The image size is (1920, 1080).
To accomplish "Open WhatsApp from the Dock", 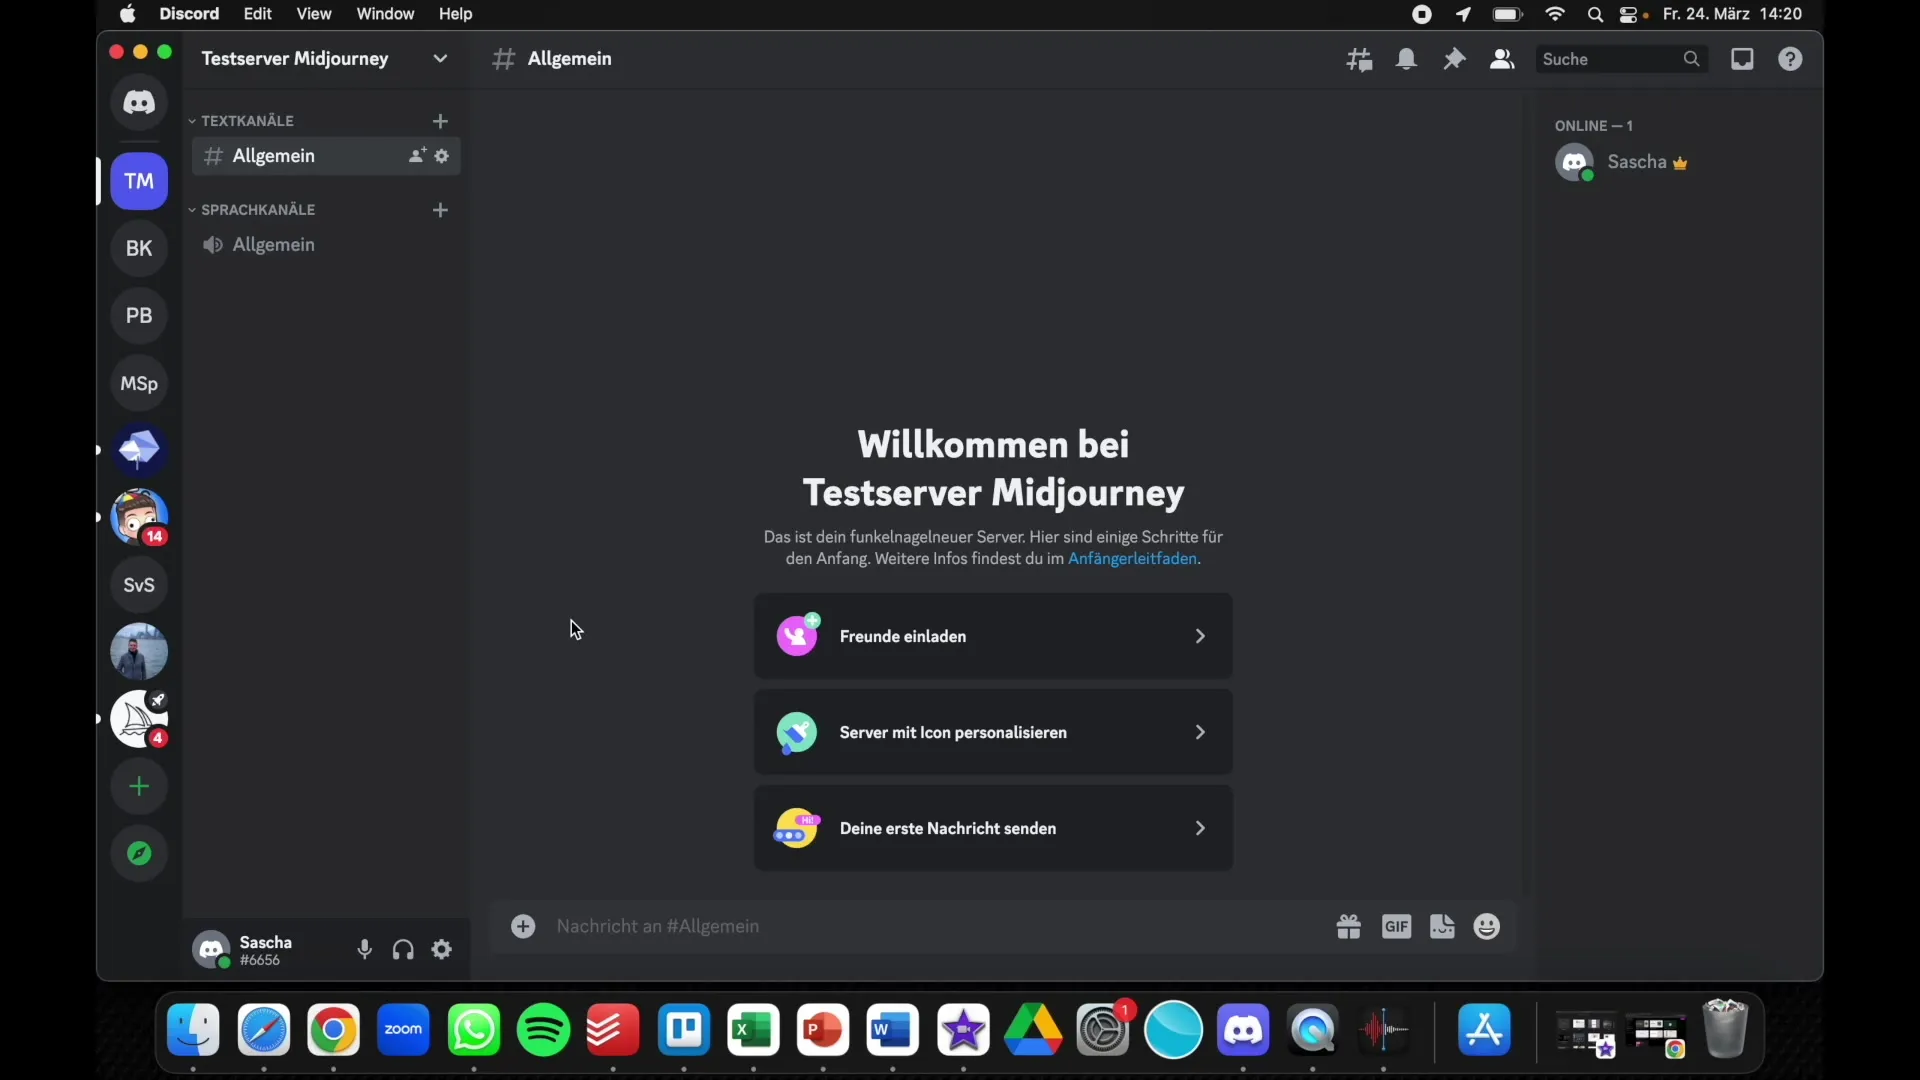I will [474, 1030].
